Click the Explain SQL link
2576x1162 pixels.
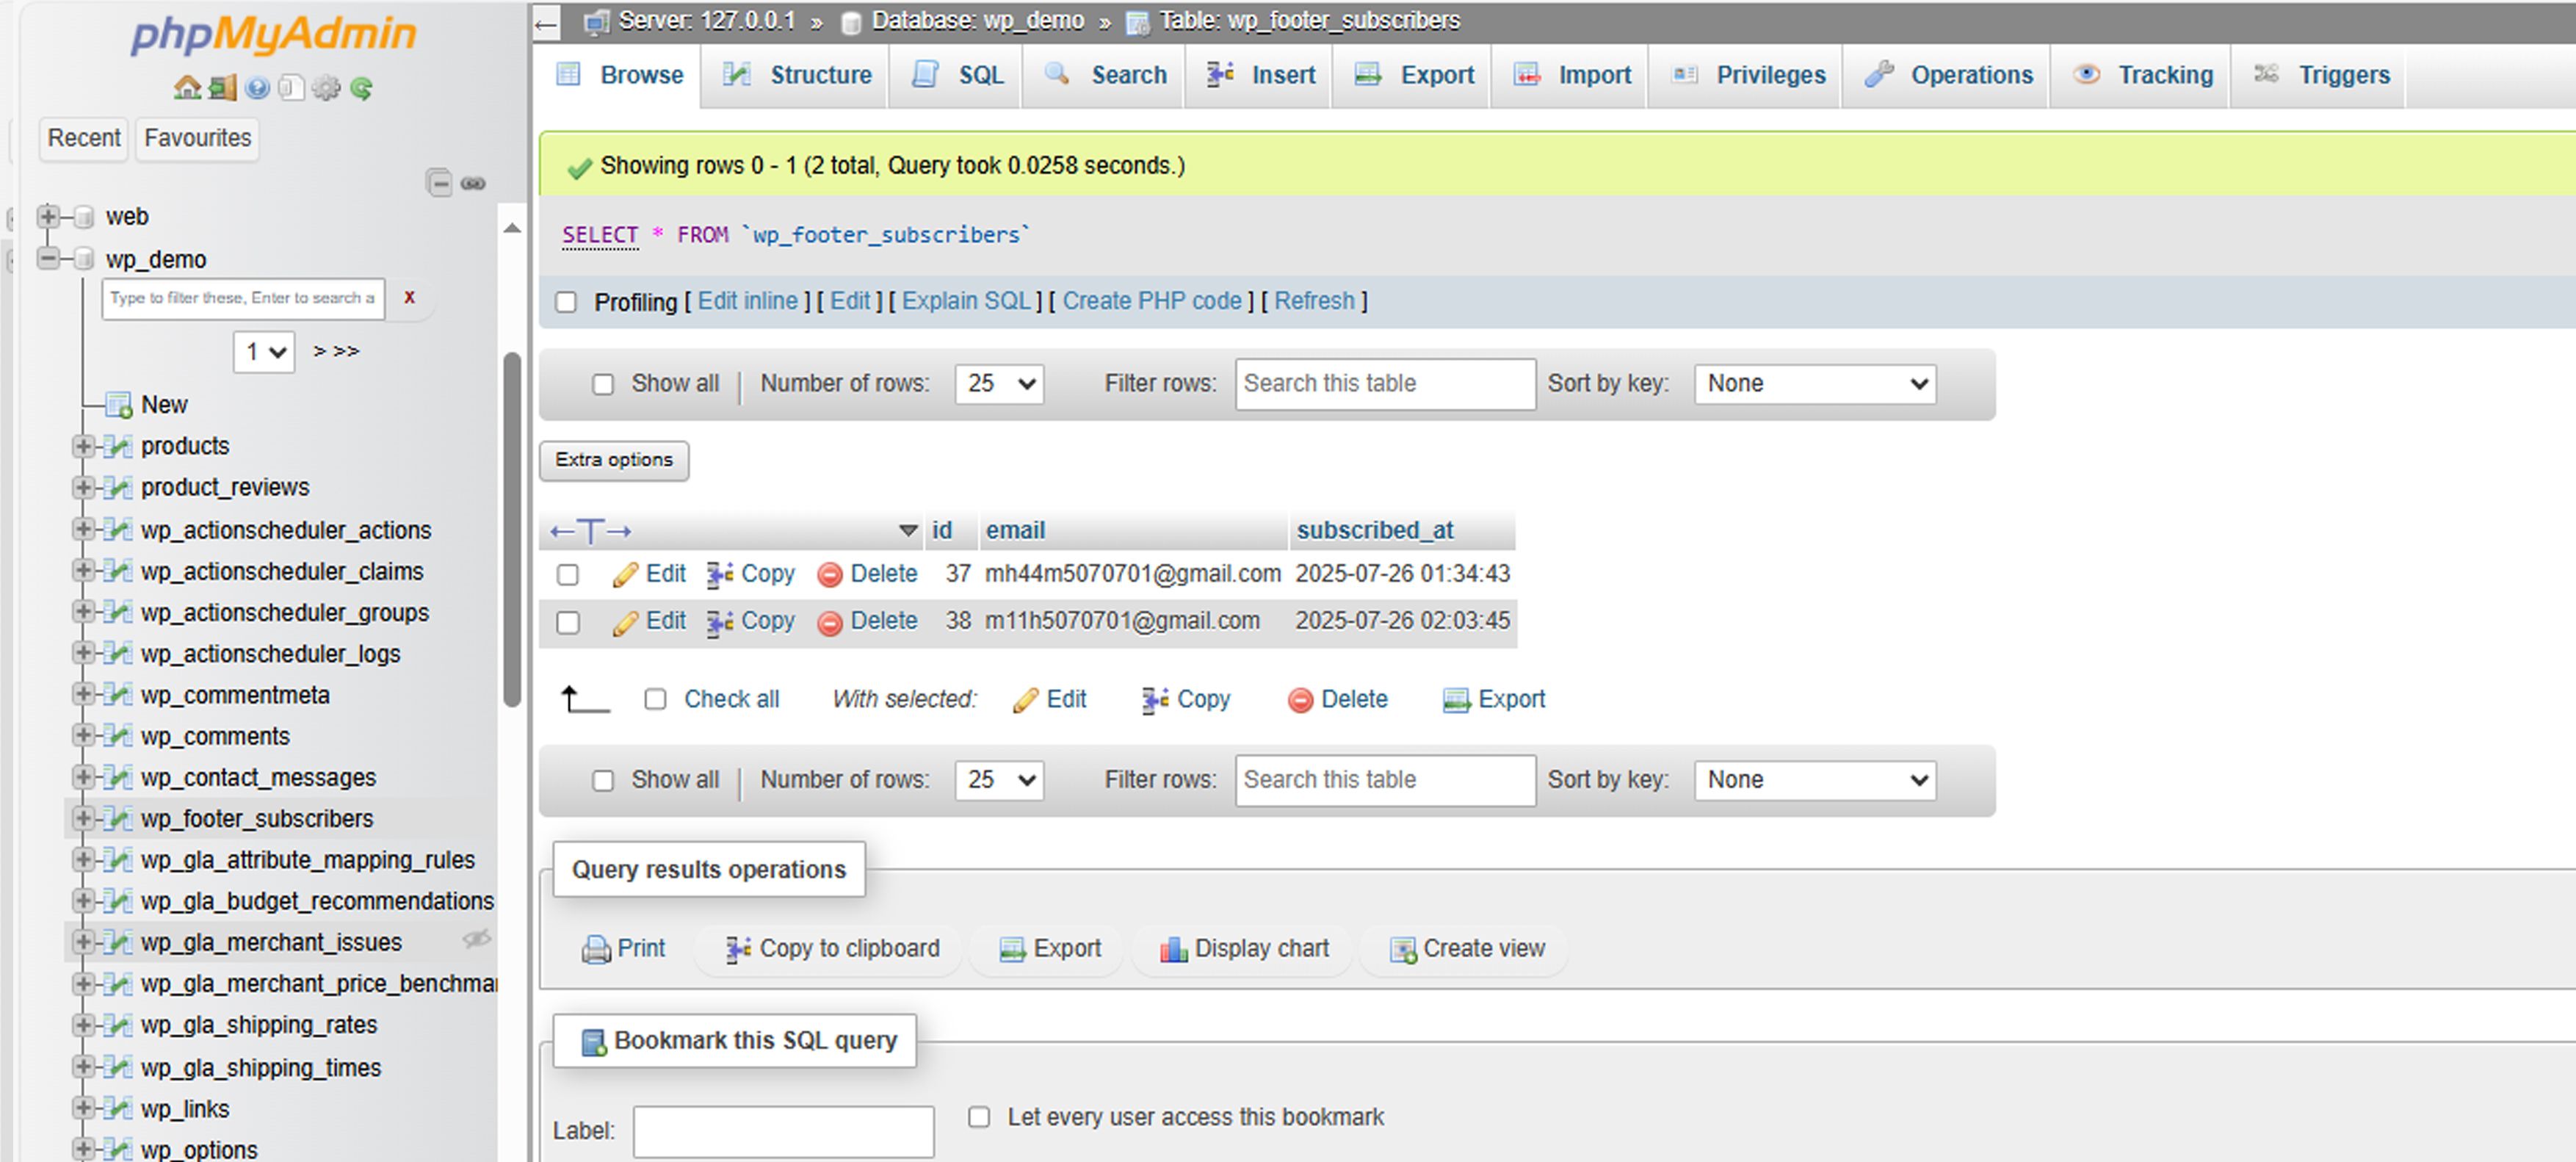pyautogui.click(x=965, y=301)
